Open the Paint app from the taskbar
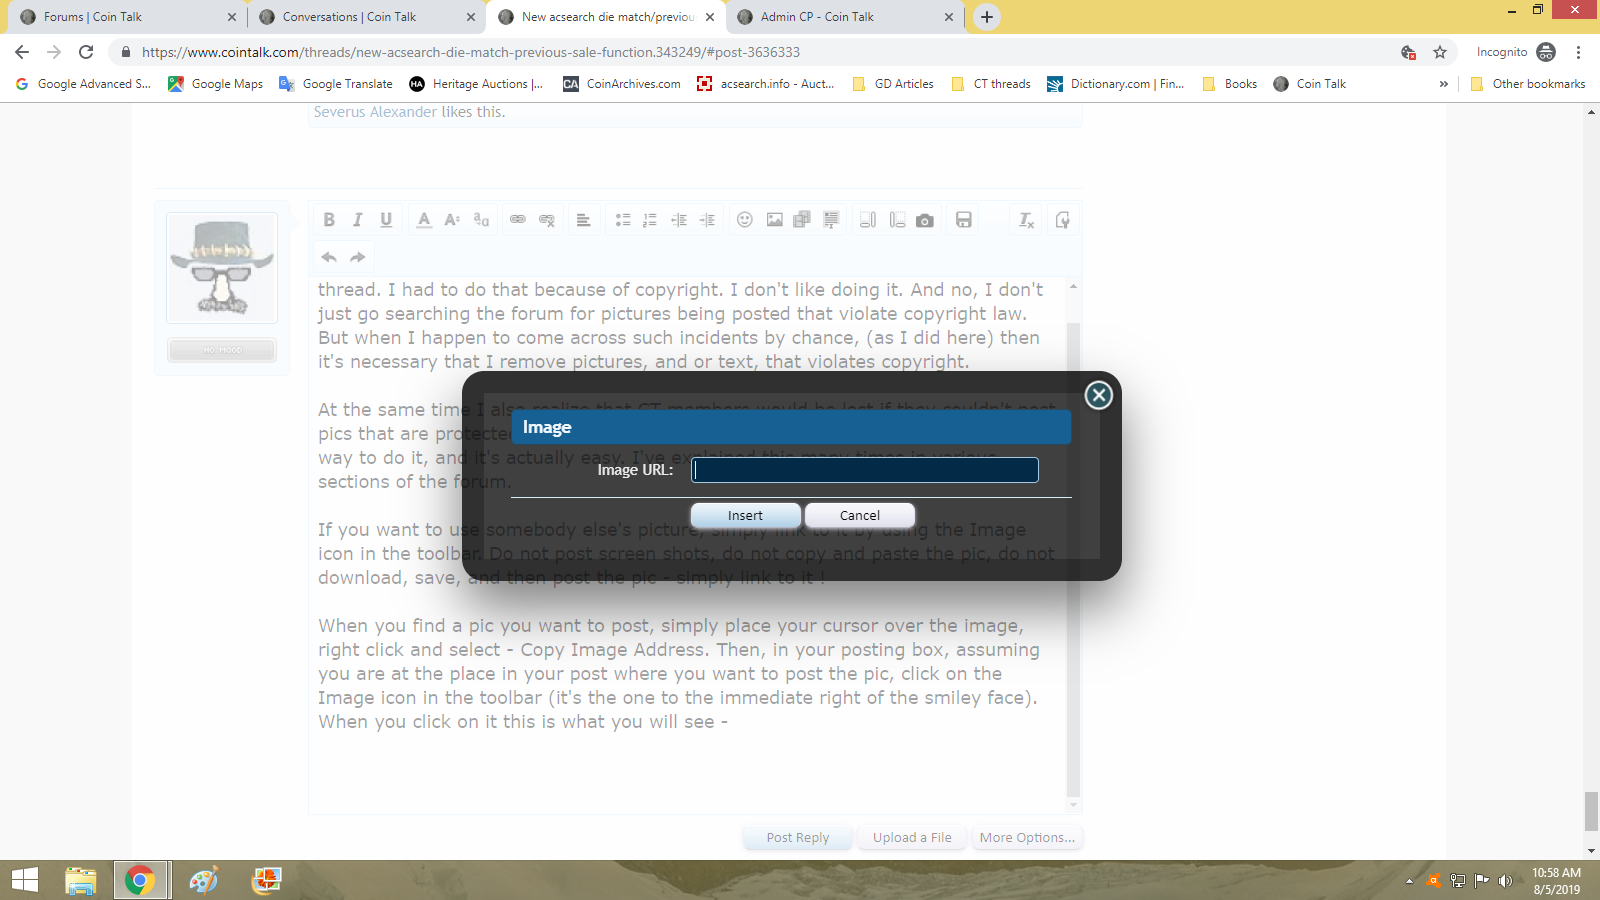Screen dimensions: 1600x900 (x=203, y=880)
